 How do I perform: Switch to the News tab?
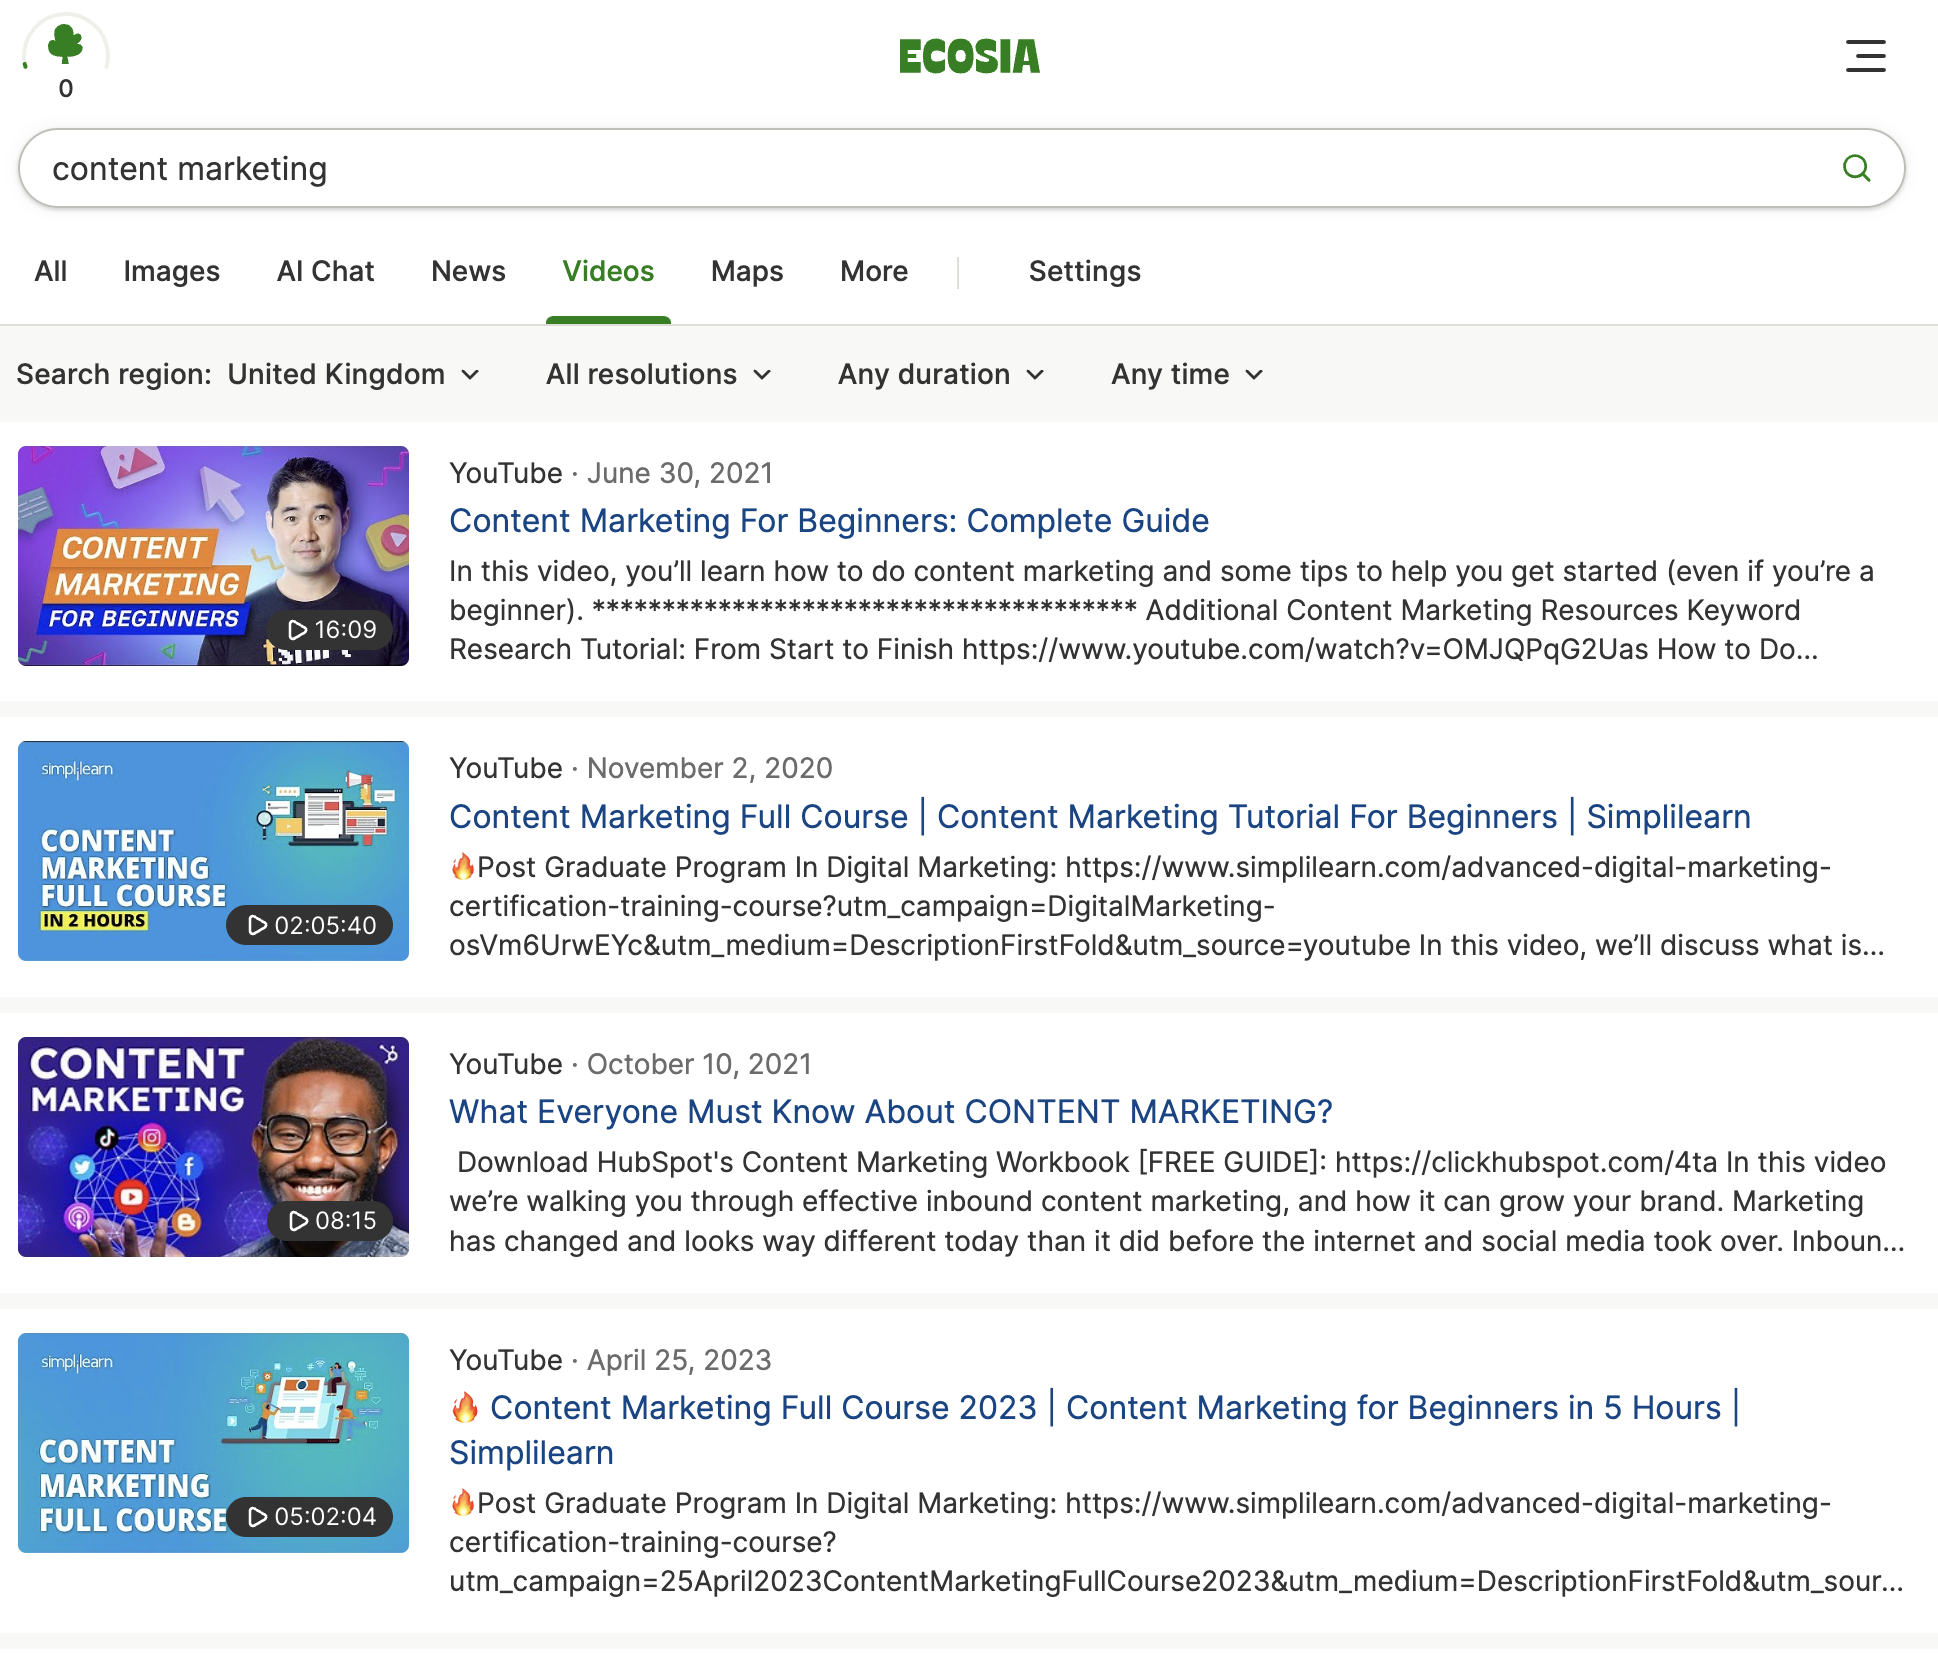pyautogui.click(x=467, y=271)
